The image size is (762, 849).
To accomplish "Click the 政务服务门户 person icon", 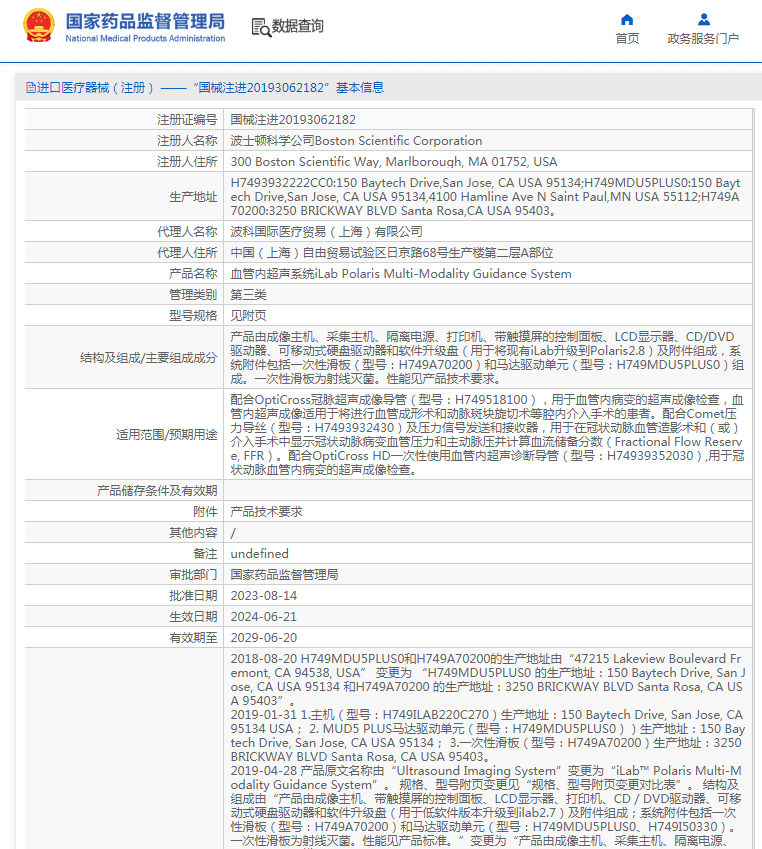I will (x=704, y=20).
